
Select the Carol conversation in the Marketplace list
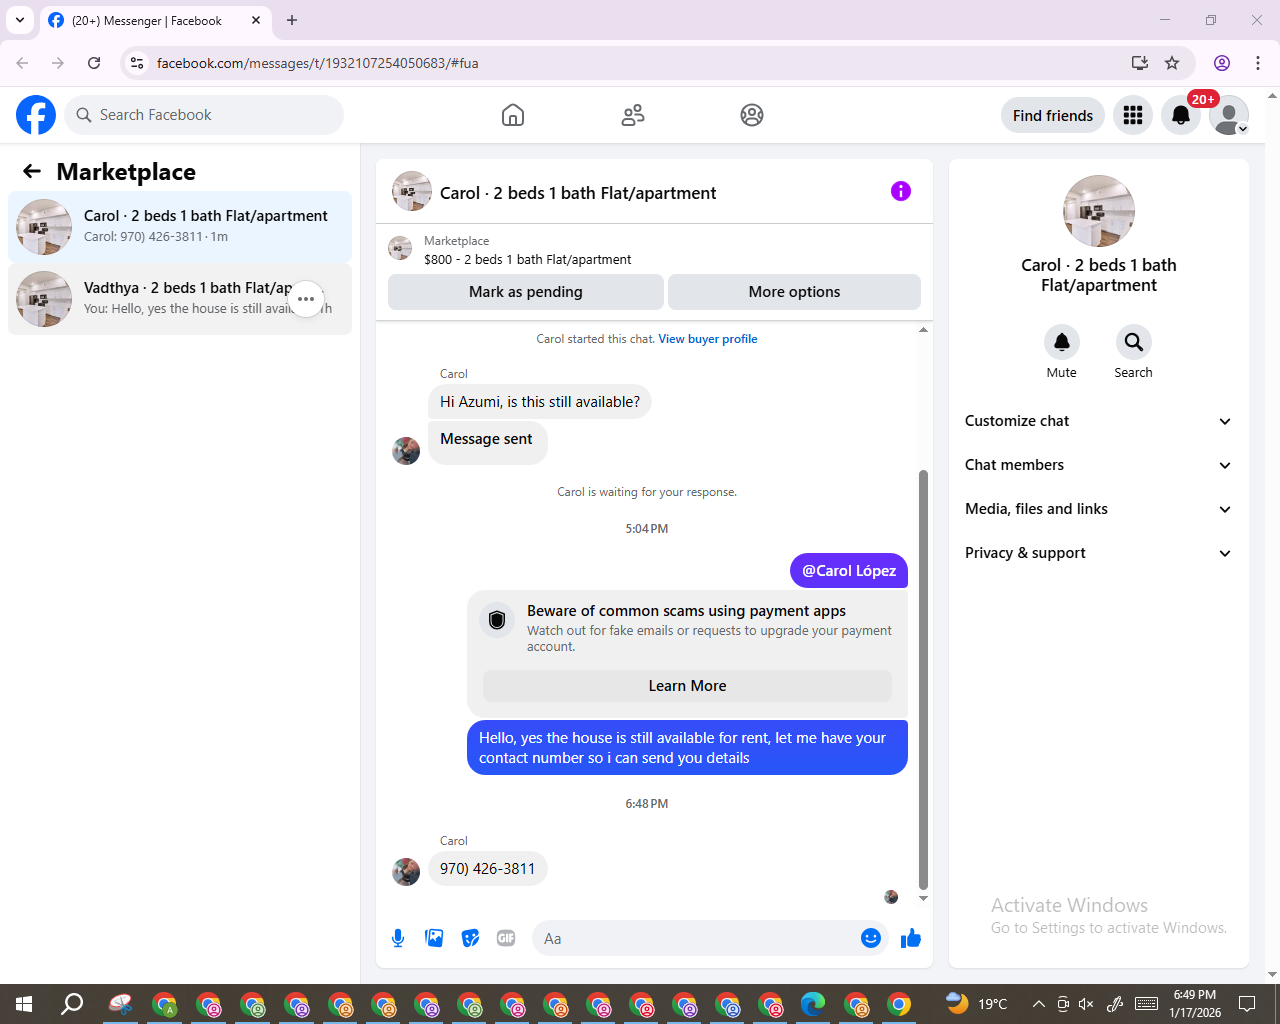pyautogui.click(x=180, y=227)
